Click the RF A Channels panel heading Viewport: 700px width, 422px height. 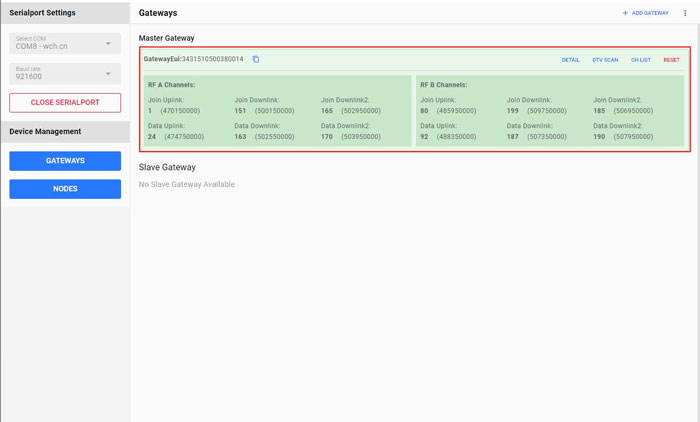coord(171,85)
